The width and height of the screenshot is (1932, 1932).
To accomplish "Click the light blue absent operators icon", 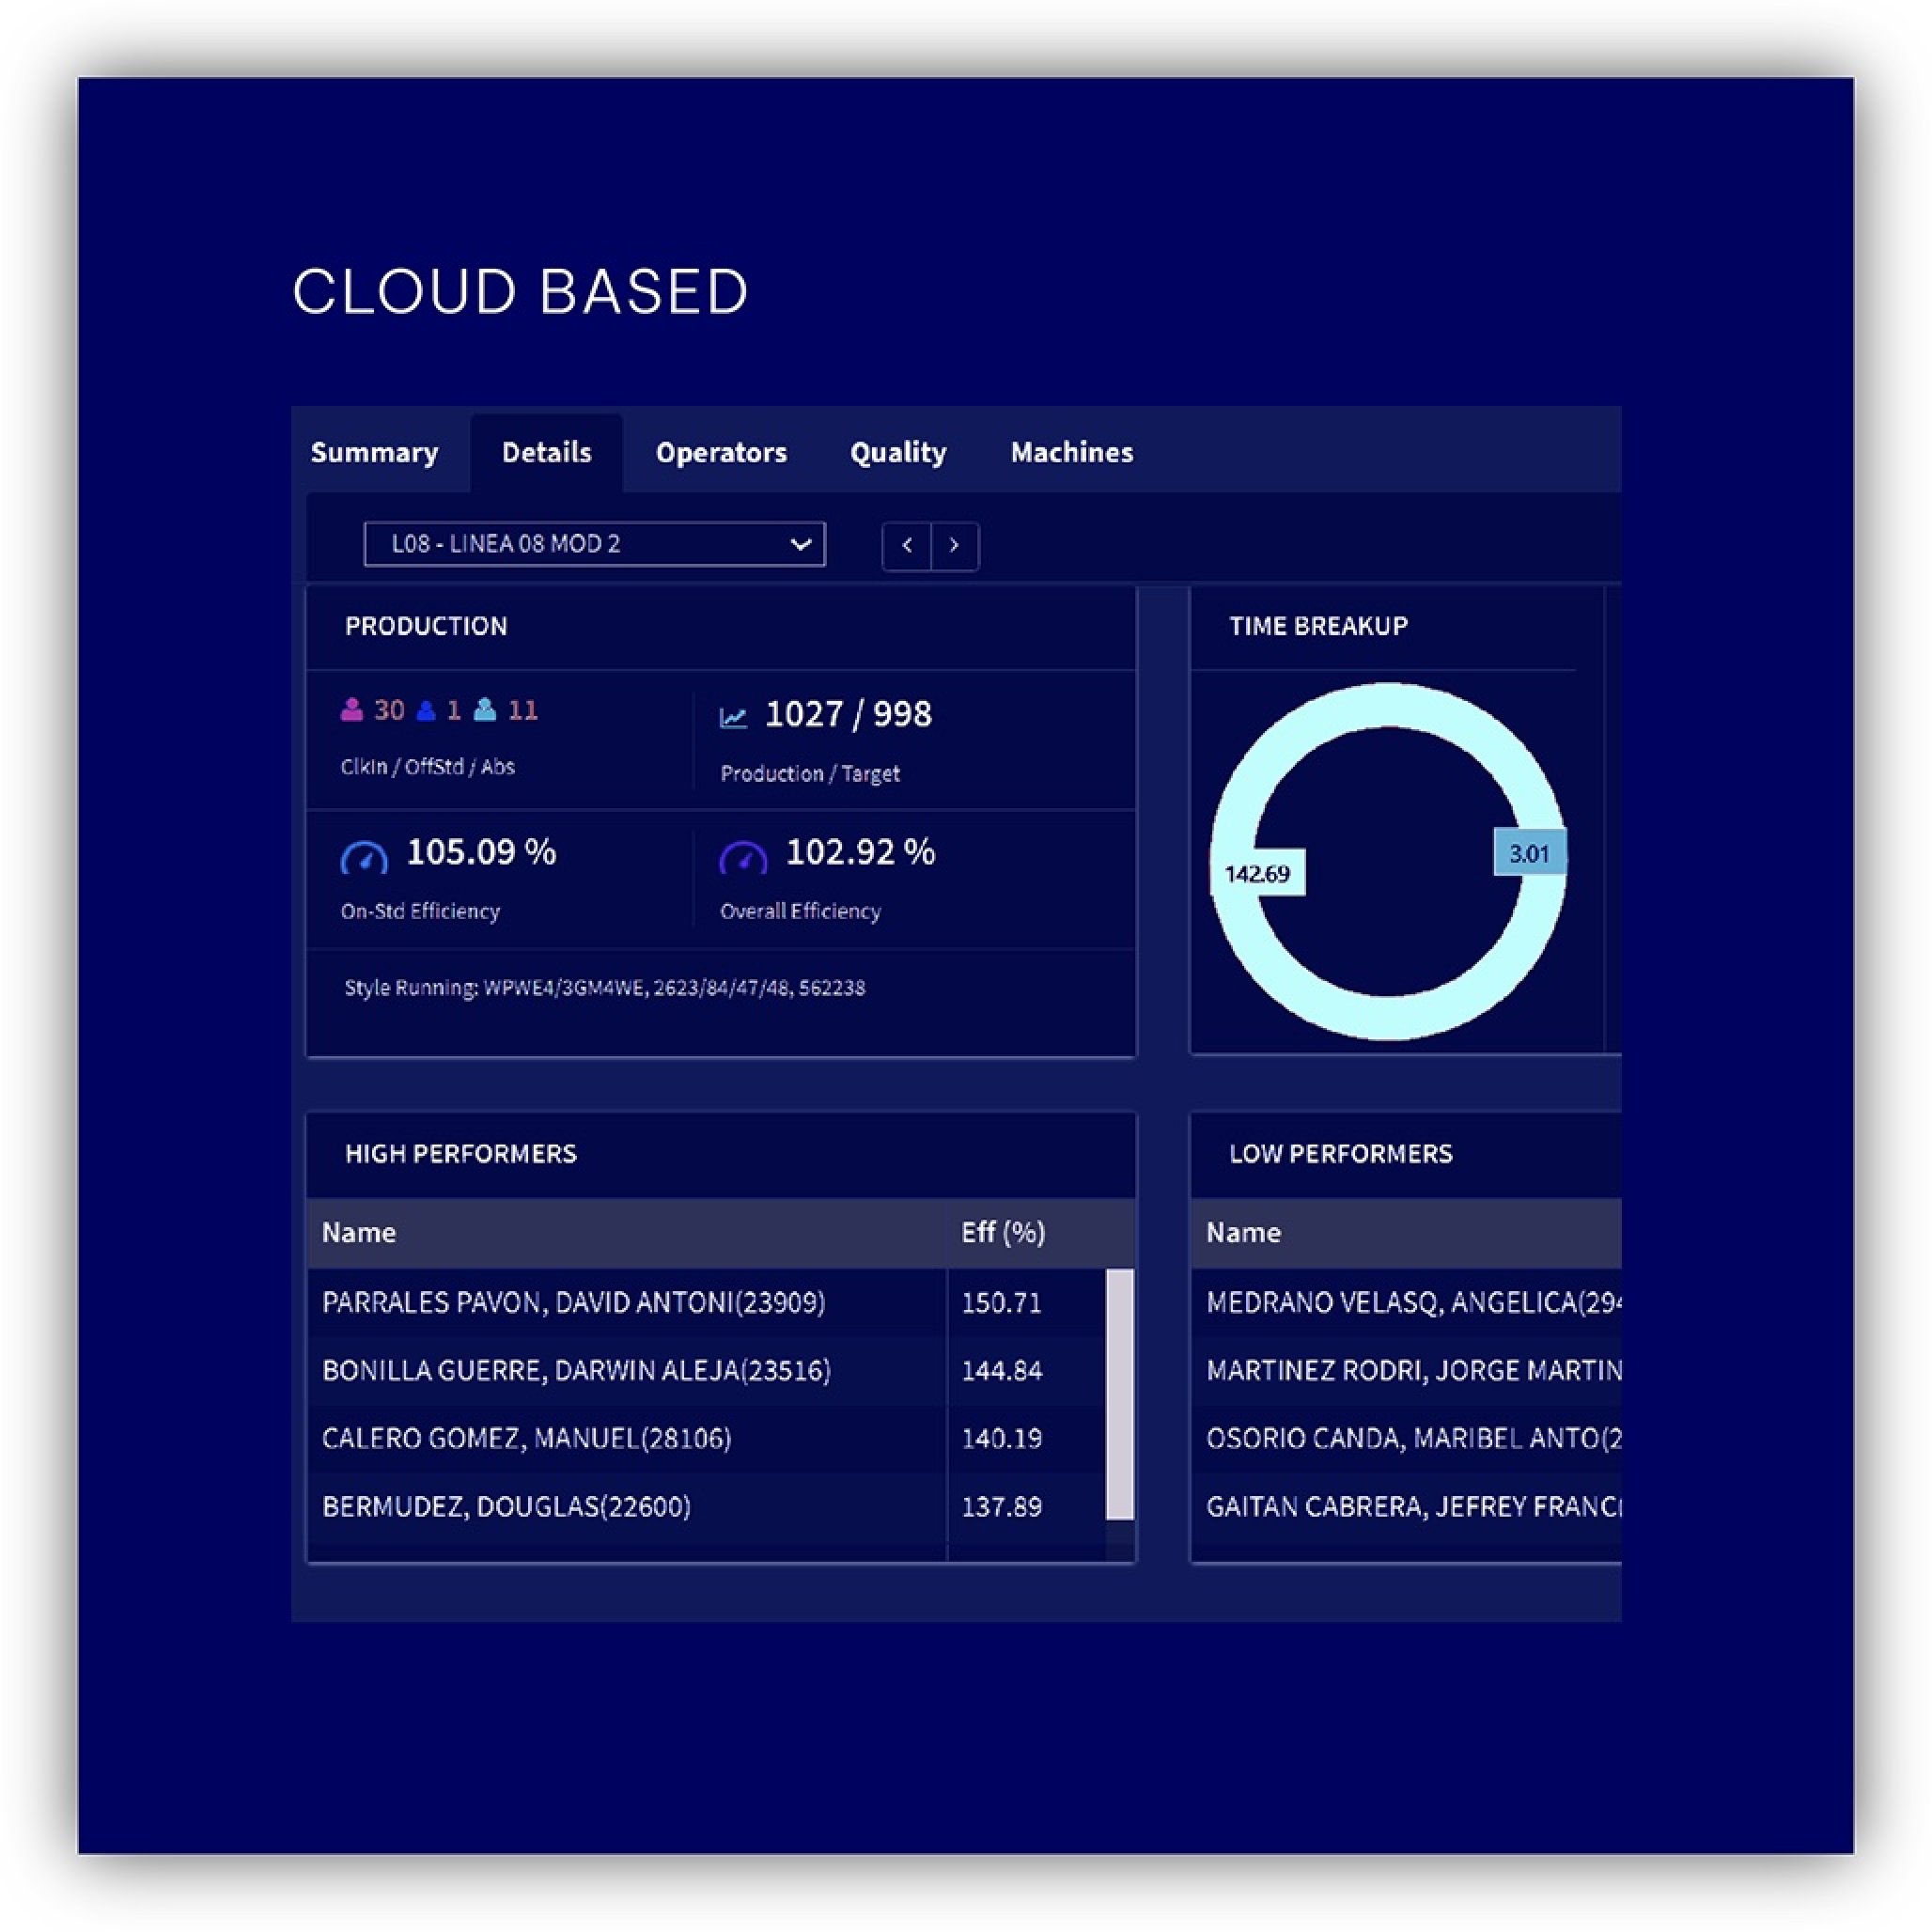I will coord(485,710).
